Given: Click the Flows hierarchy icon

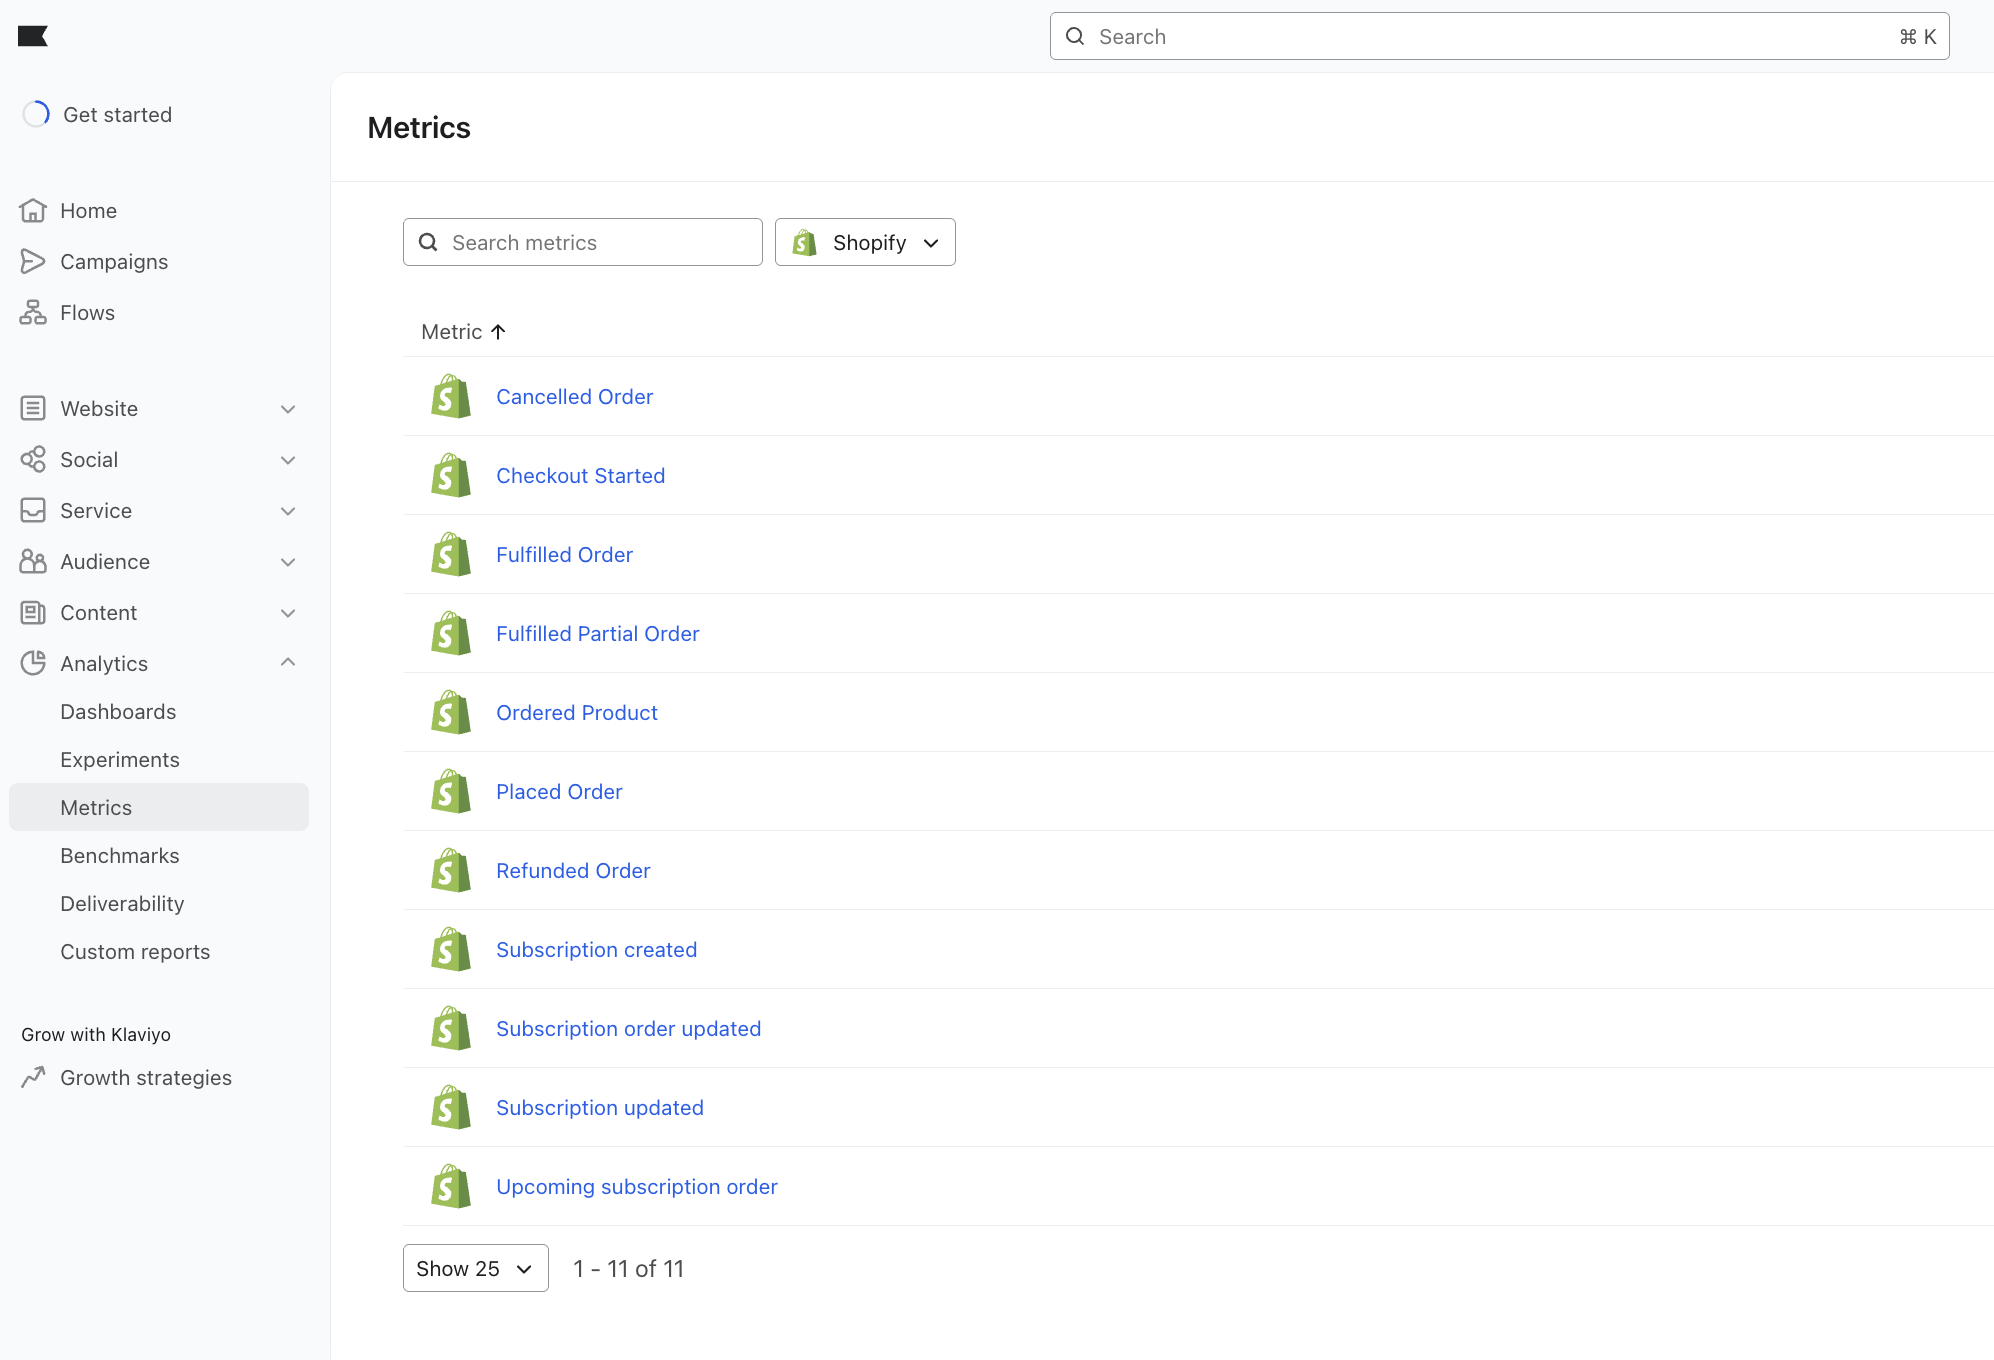Looking at the screenshot, I should coord(33,313).
